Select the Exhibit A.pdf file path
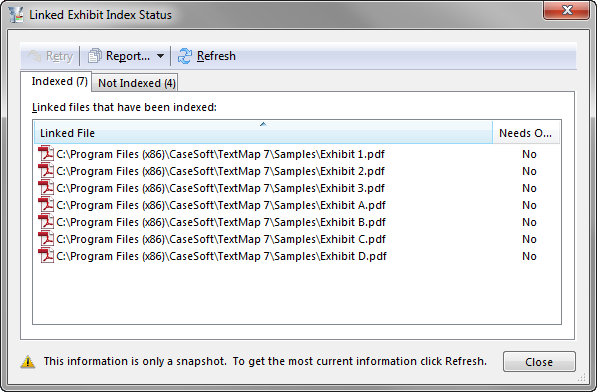This screenshot has width=597, height=392. pos(221,205)
